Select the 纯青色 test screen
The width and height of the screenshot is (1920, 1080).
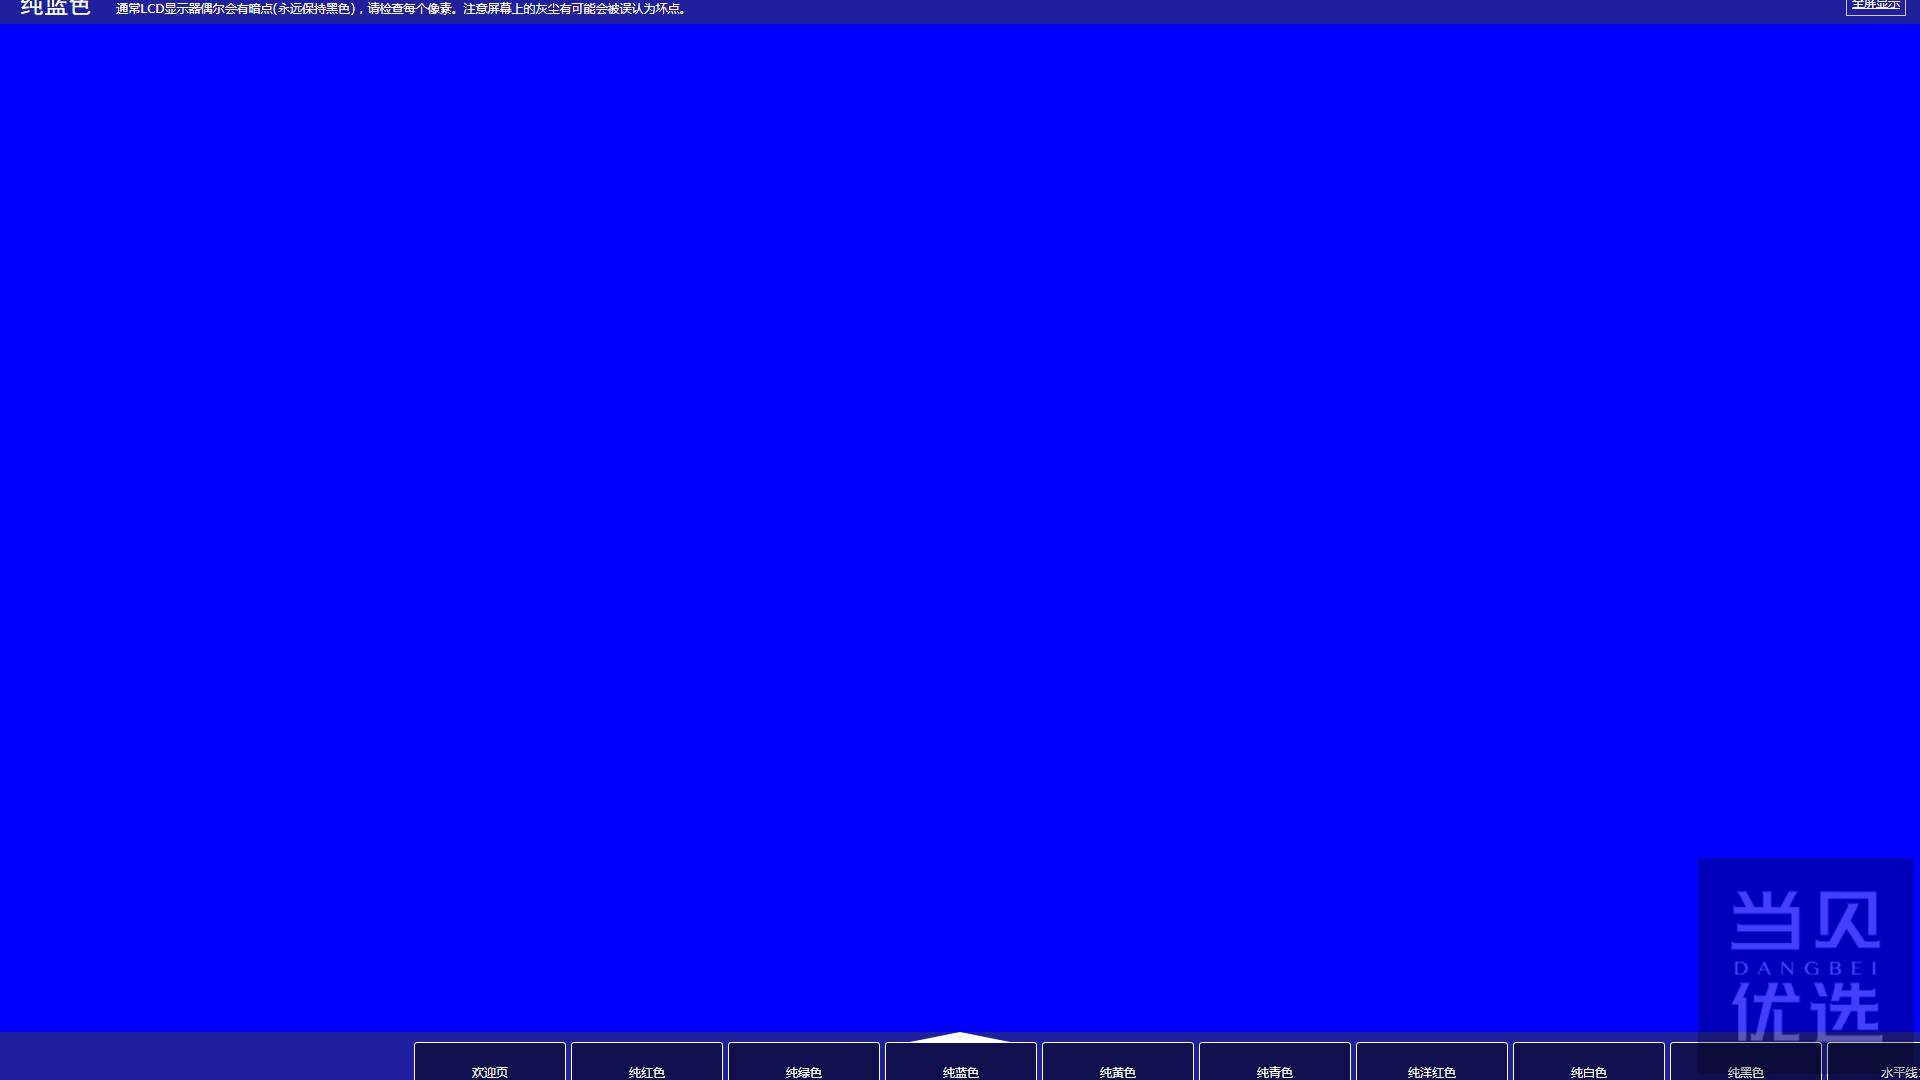click(x=1275, y=1071)
